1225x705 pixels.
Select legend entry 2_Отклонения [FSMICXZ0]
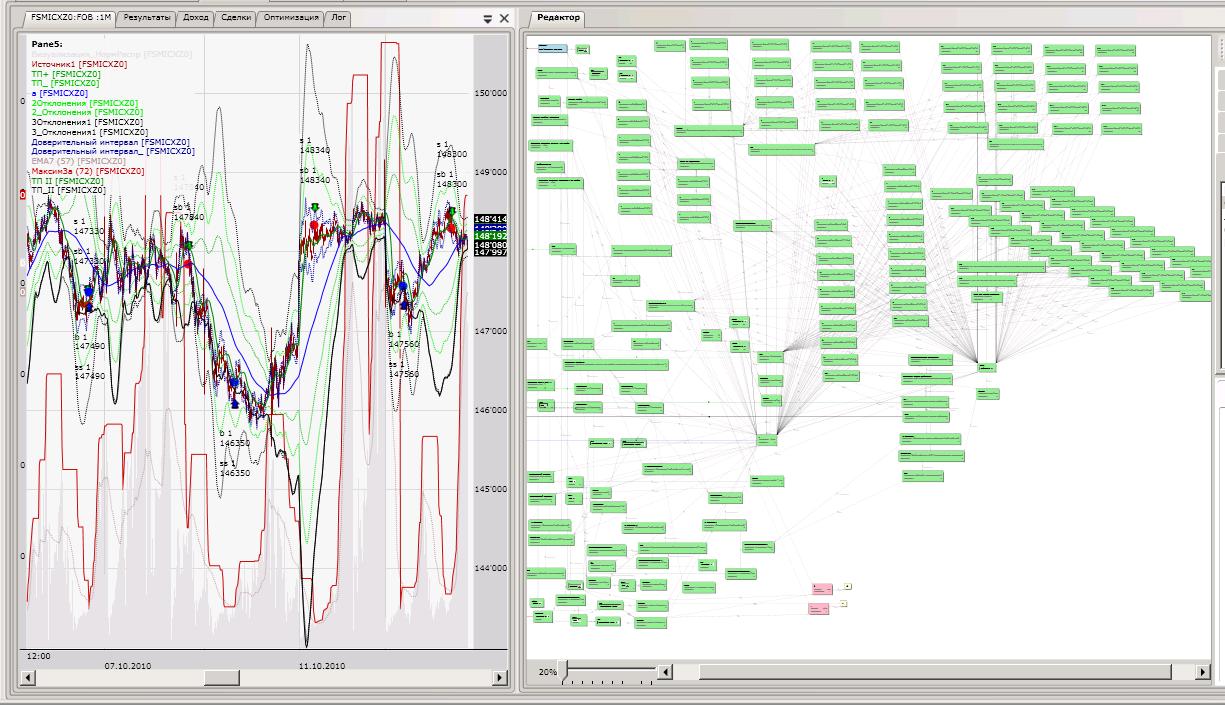coord(87,112)
